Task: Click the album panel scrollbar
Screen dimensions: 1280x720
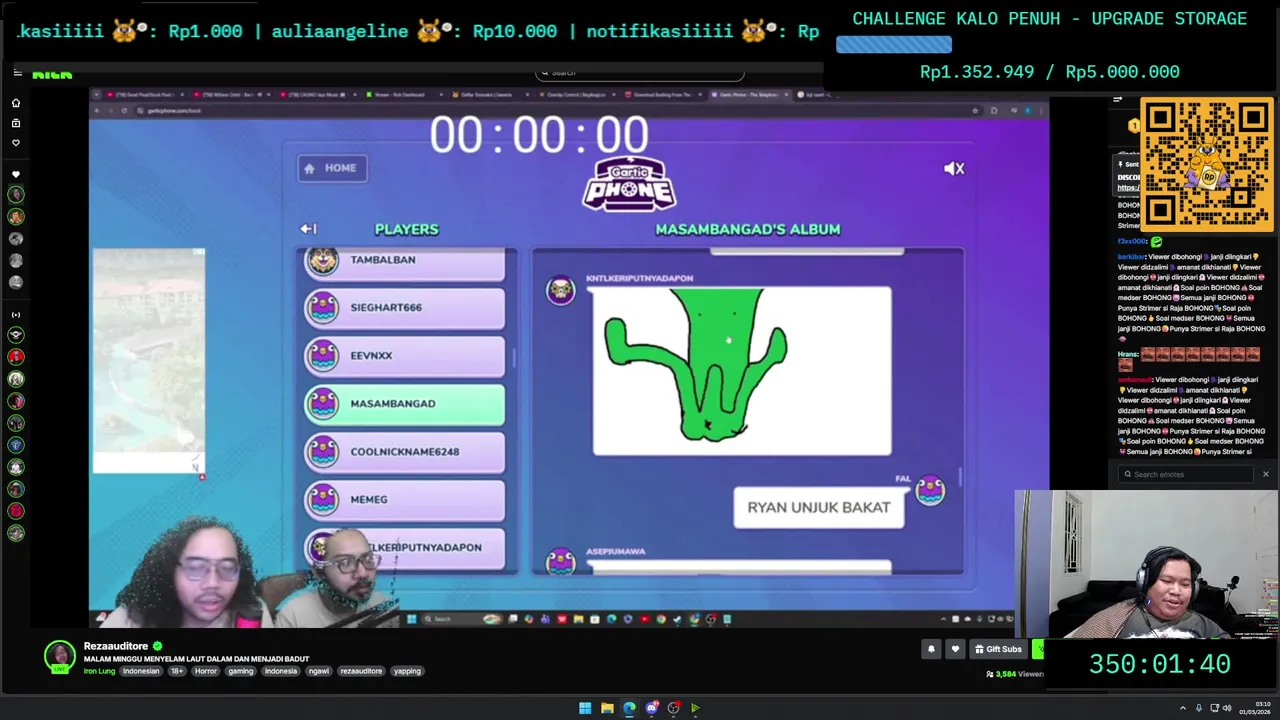Action: point(960,478)
